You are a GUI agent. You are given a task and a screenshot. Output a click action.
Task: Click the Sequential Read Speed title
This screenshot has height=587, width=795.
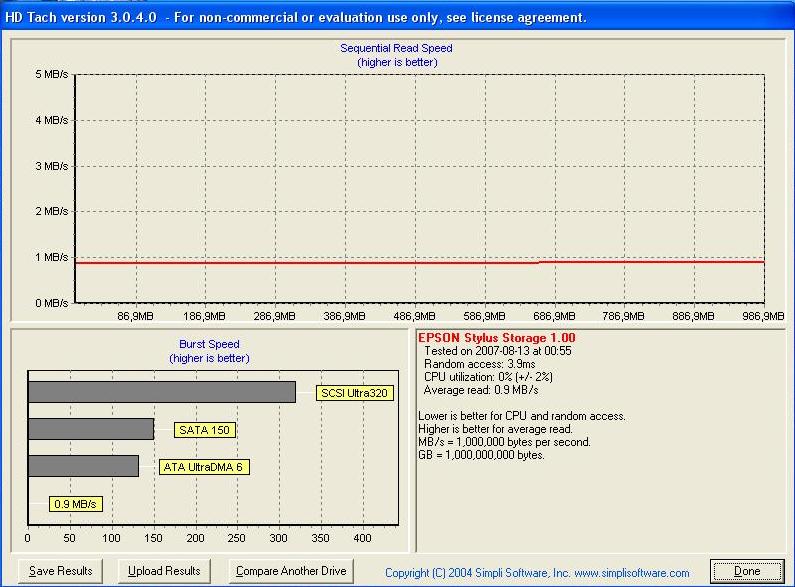pyautogui.click(x=396, y=48)
